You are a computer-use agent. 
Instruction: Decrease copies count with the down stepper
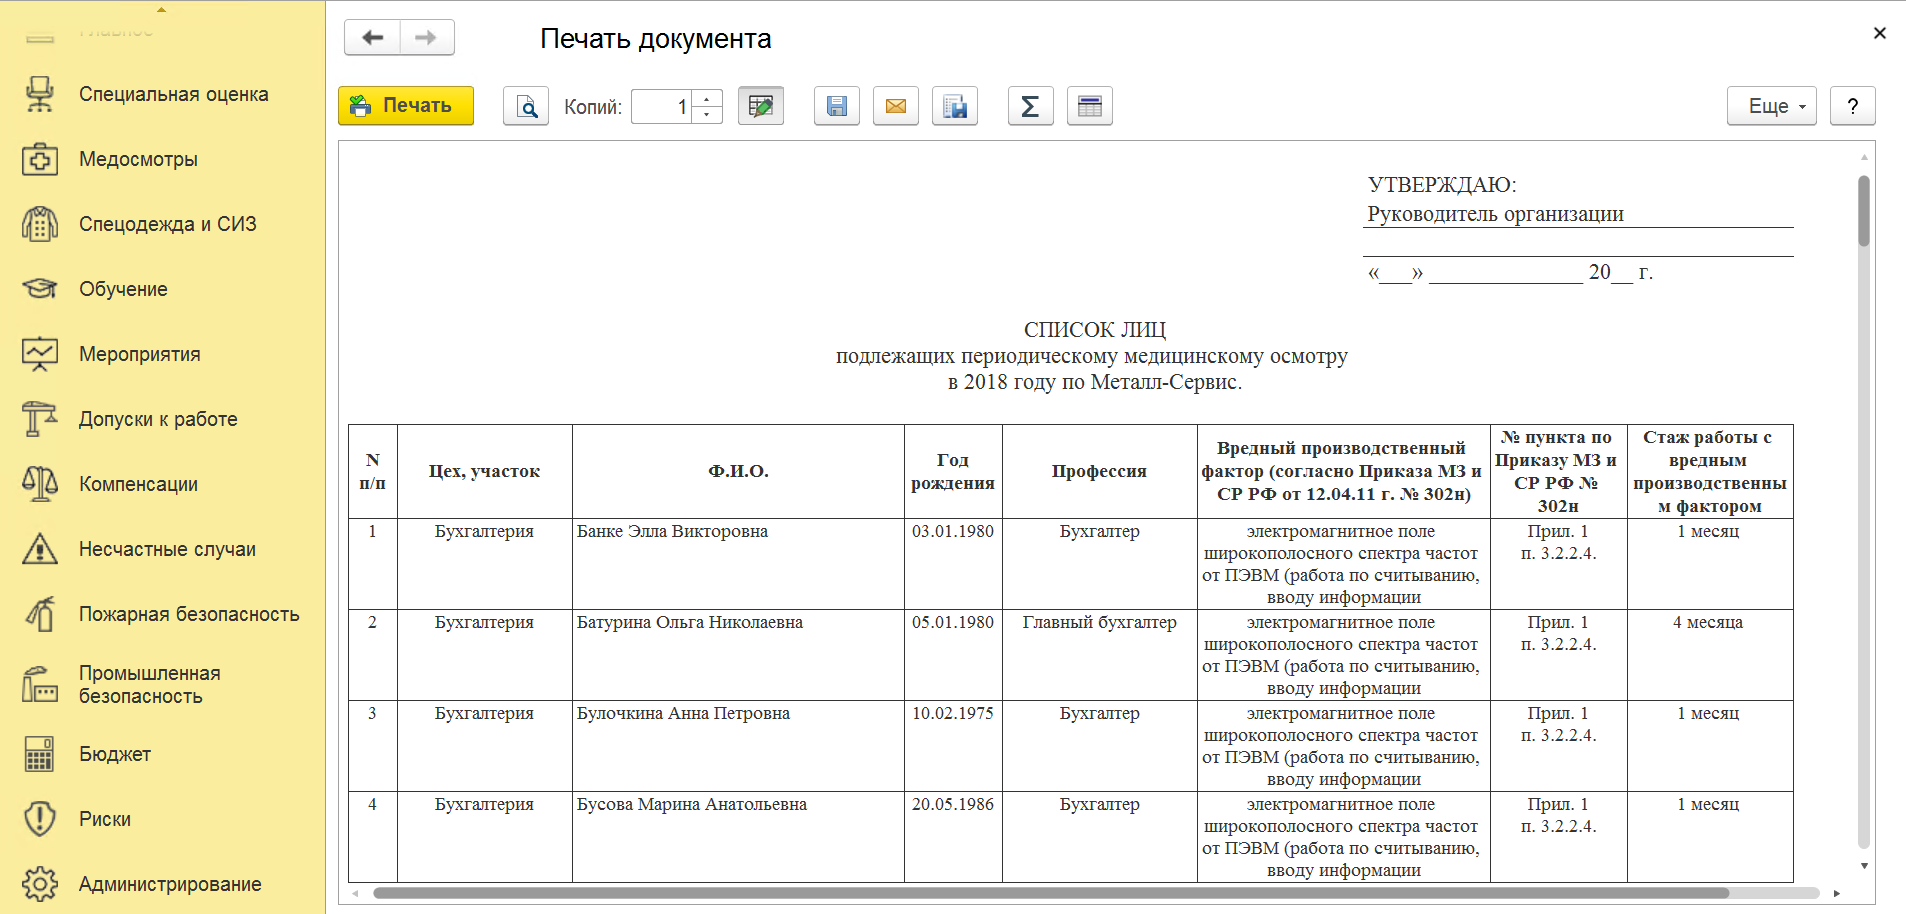tap(707, 114)
